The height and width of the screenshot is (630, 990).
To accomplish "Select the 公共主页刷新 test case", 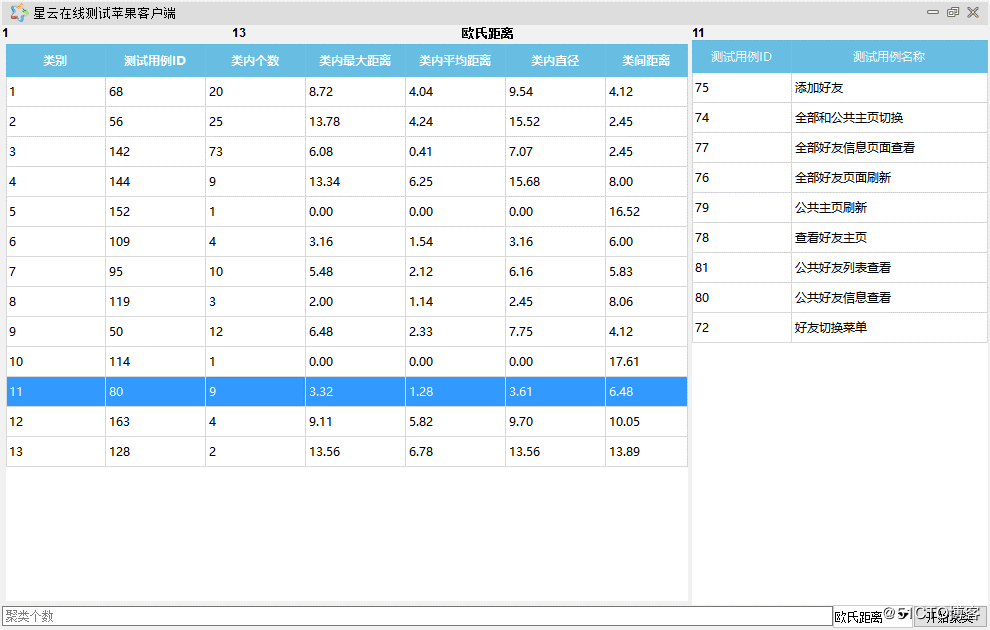I will [889, 208].
